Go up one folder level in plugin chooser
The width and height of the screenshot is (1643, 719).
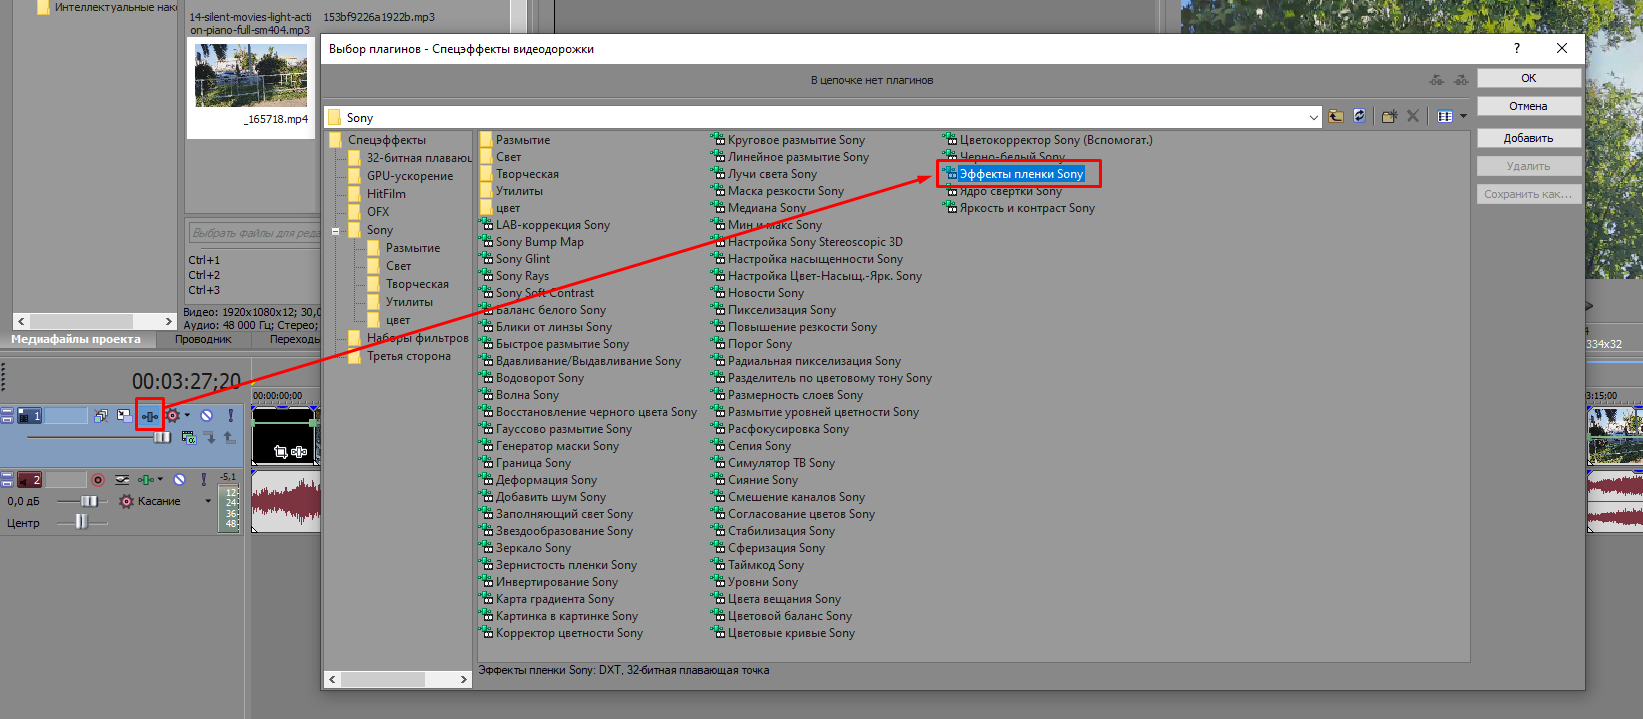(x=1336, y=116)
